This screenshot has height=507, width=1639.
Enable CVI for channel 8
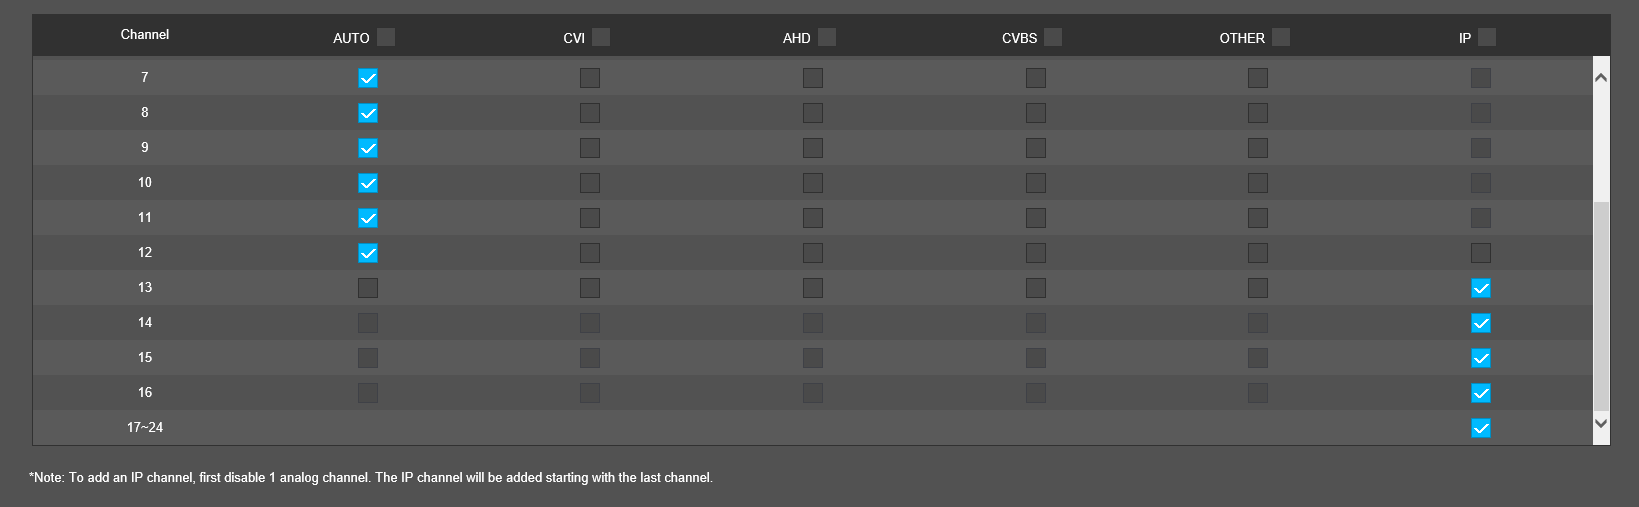pos(590,113)
